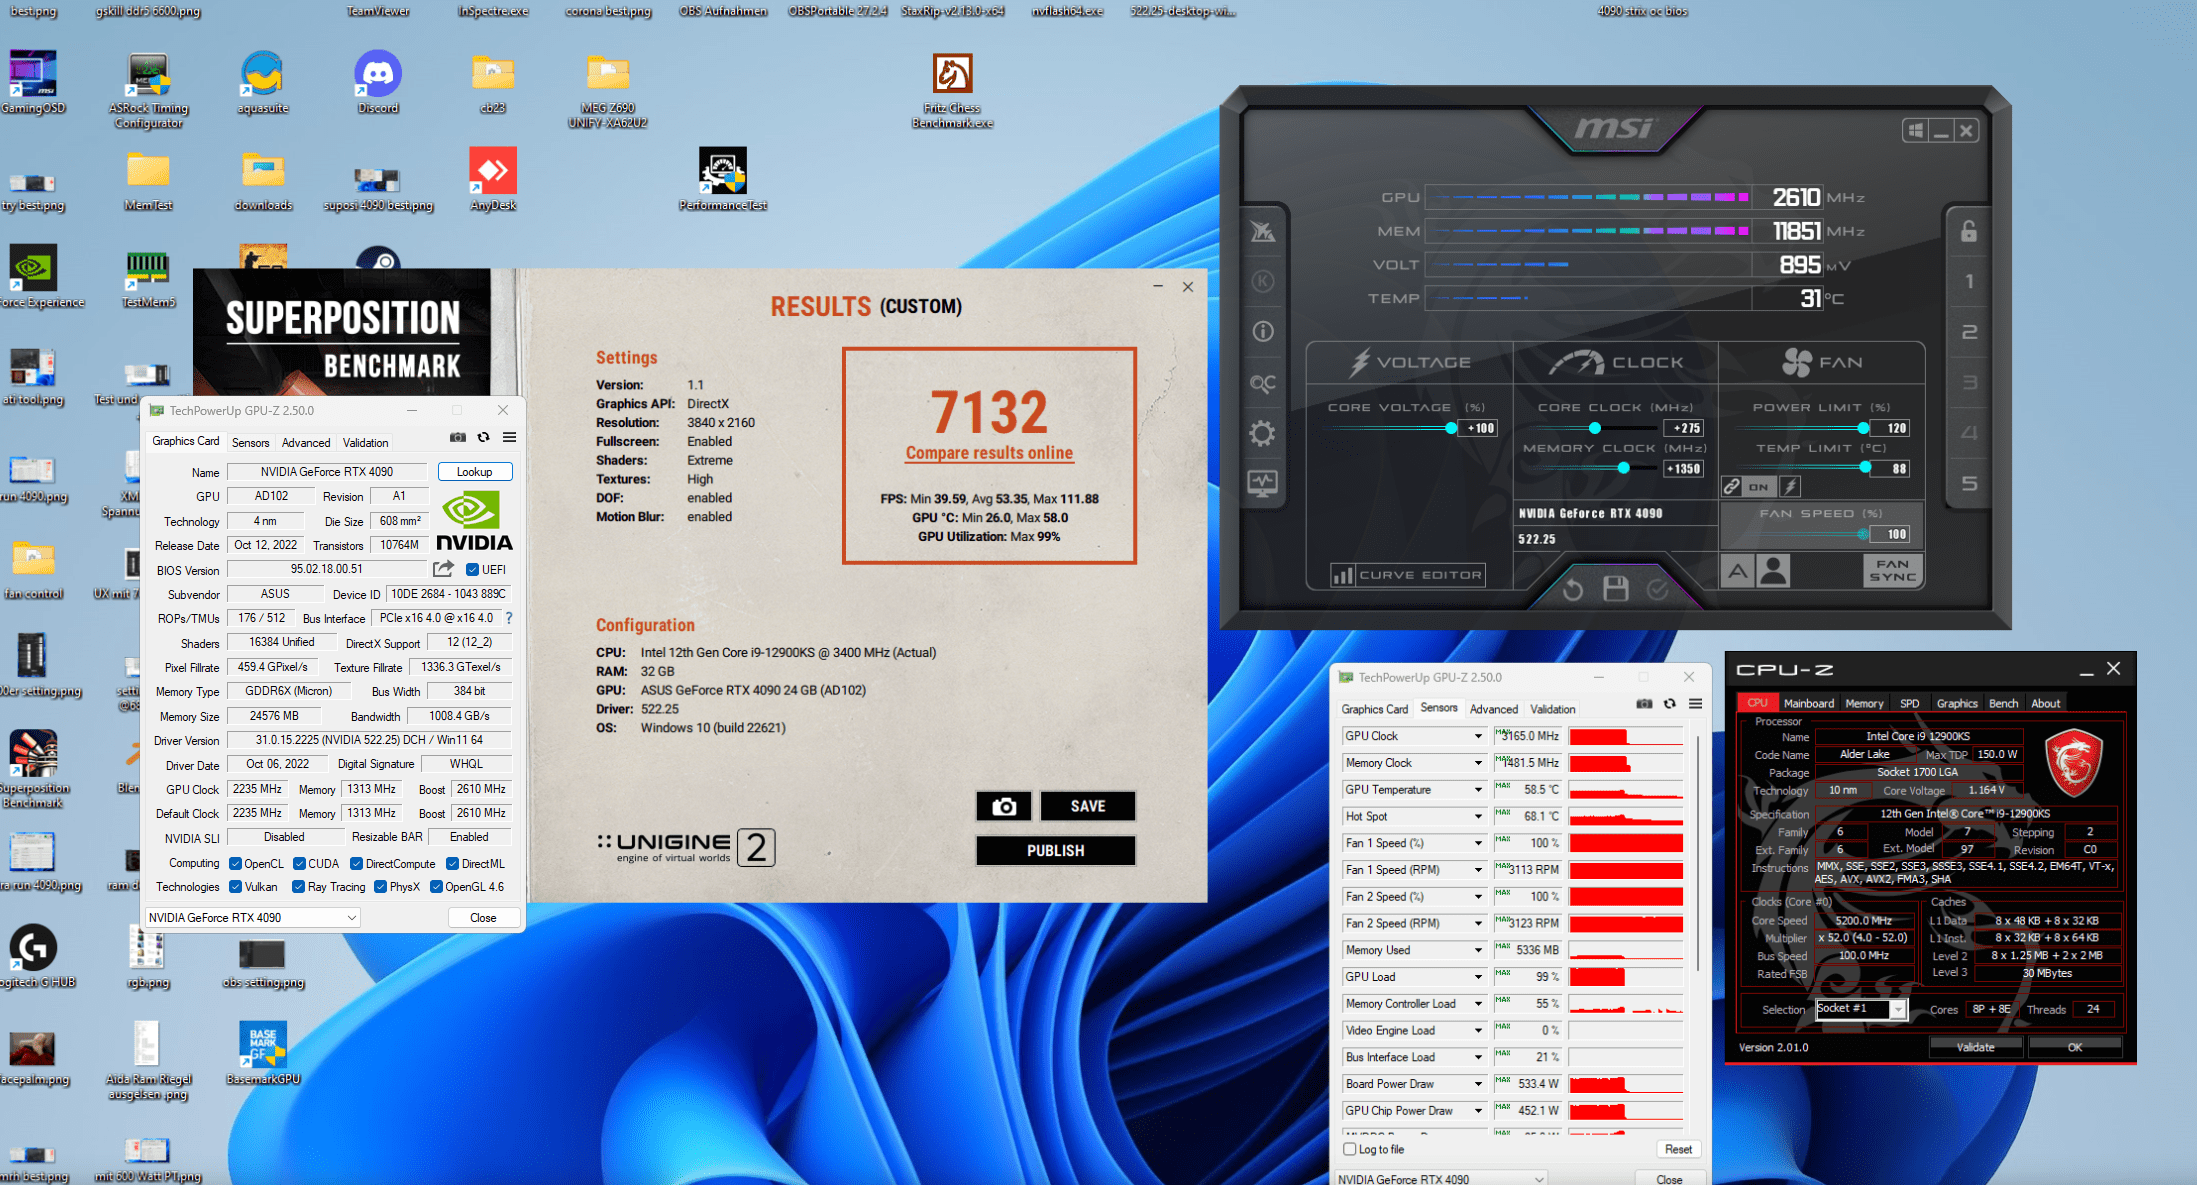Toggle OpenCL checkbox in GPU-Z
The width and height of the screenshot is (2197, 1185).
(x=235, y=864)
